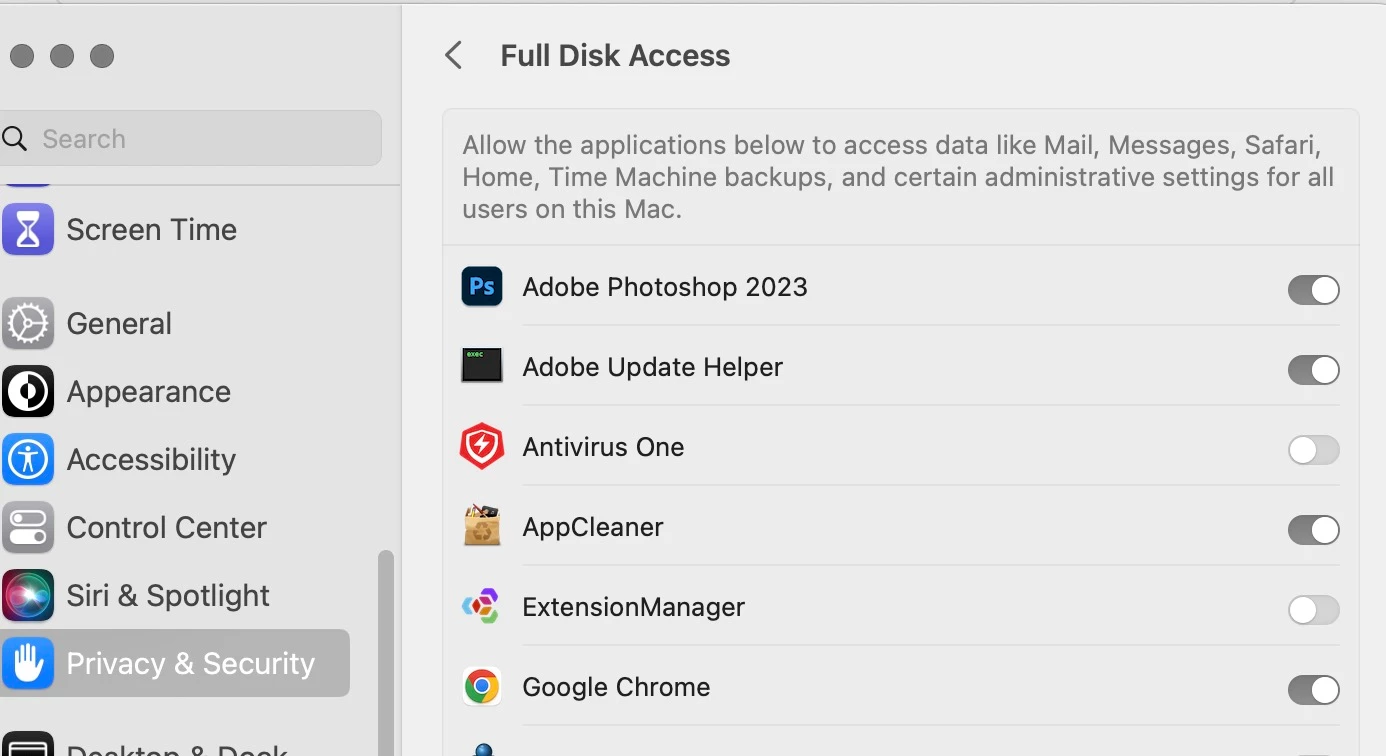
Task: Open Control Center settings
Action: coord(175,527)
